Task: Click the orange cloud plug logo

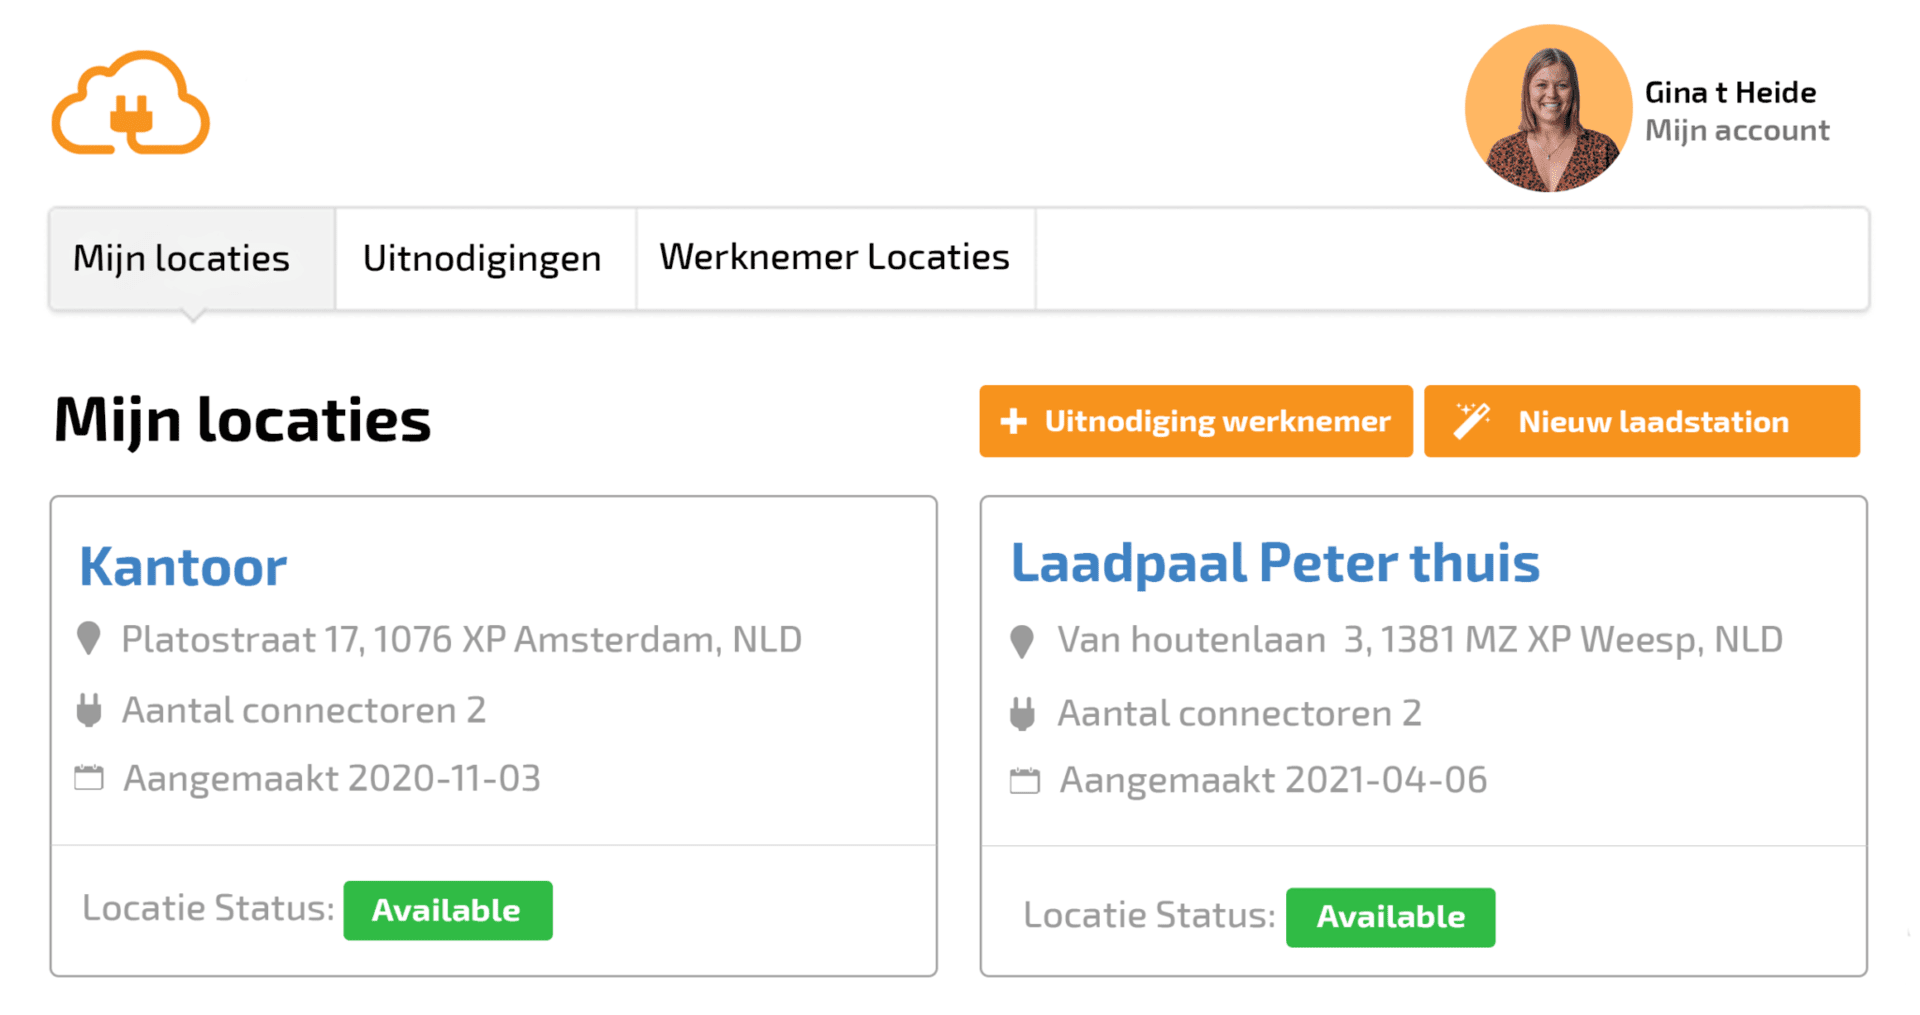Action: tap(131, 104)
